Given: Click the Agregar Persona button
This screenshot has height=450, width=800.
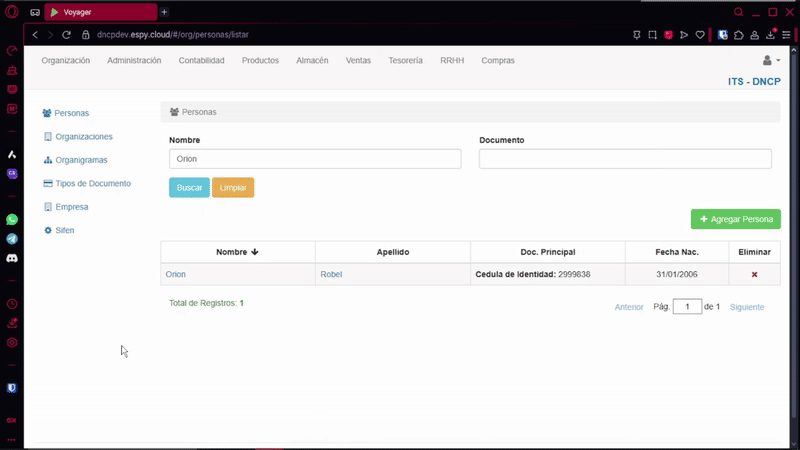Looking at the screenshot, I should [735, 219].
